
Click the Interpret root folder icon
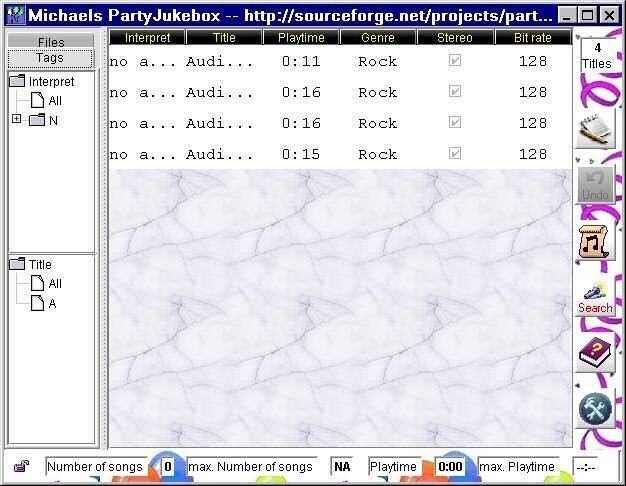click(x=17, y=81)
